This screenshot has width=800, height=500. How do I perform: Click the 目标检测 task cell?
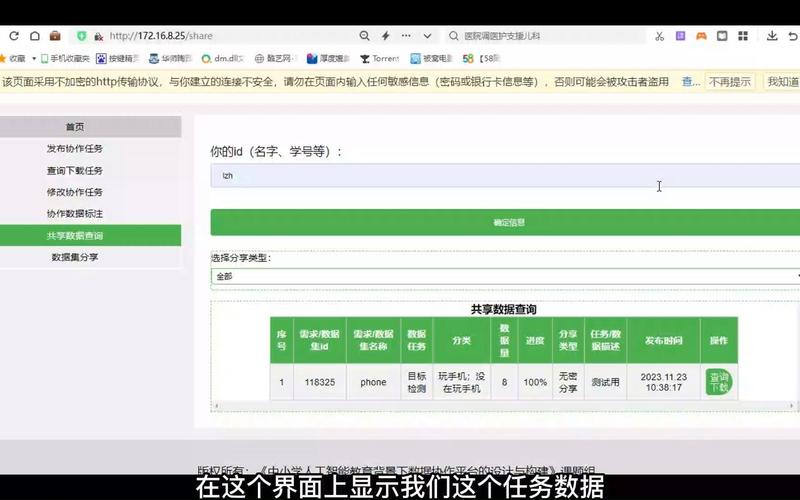(417, 382)
